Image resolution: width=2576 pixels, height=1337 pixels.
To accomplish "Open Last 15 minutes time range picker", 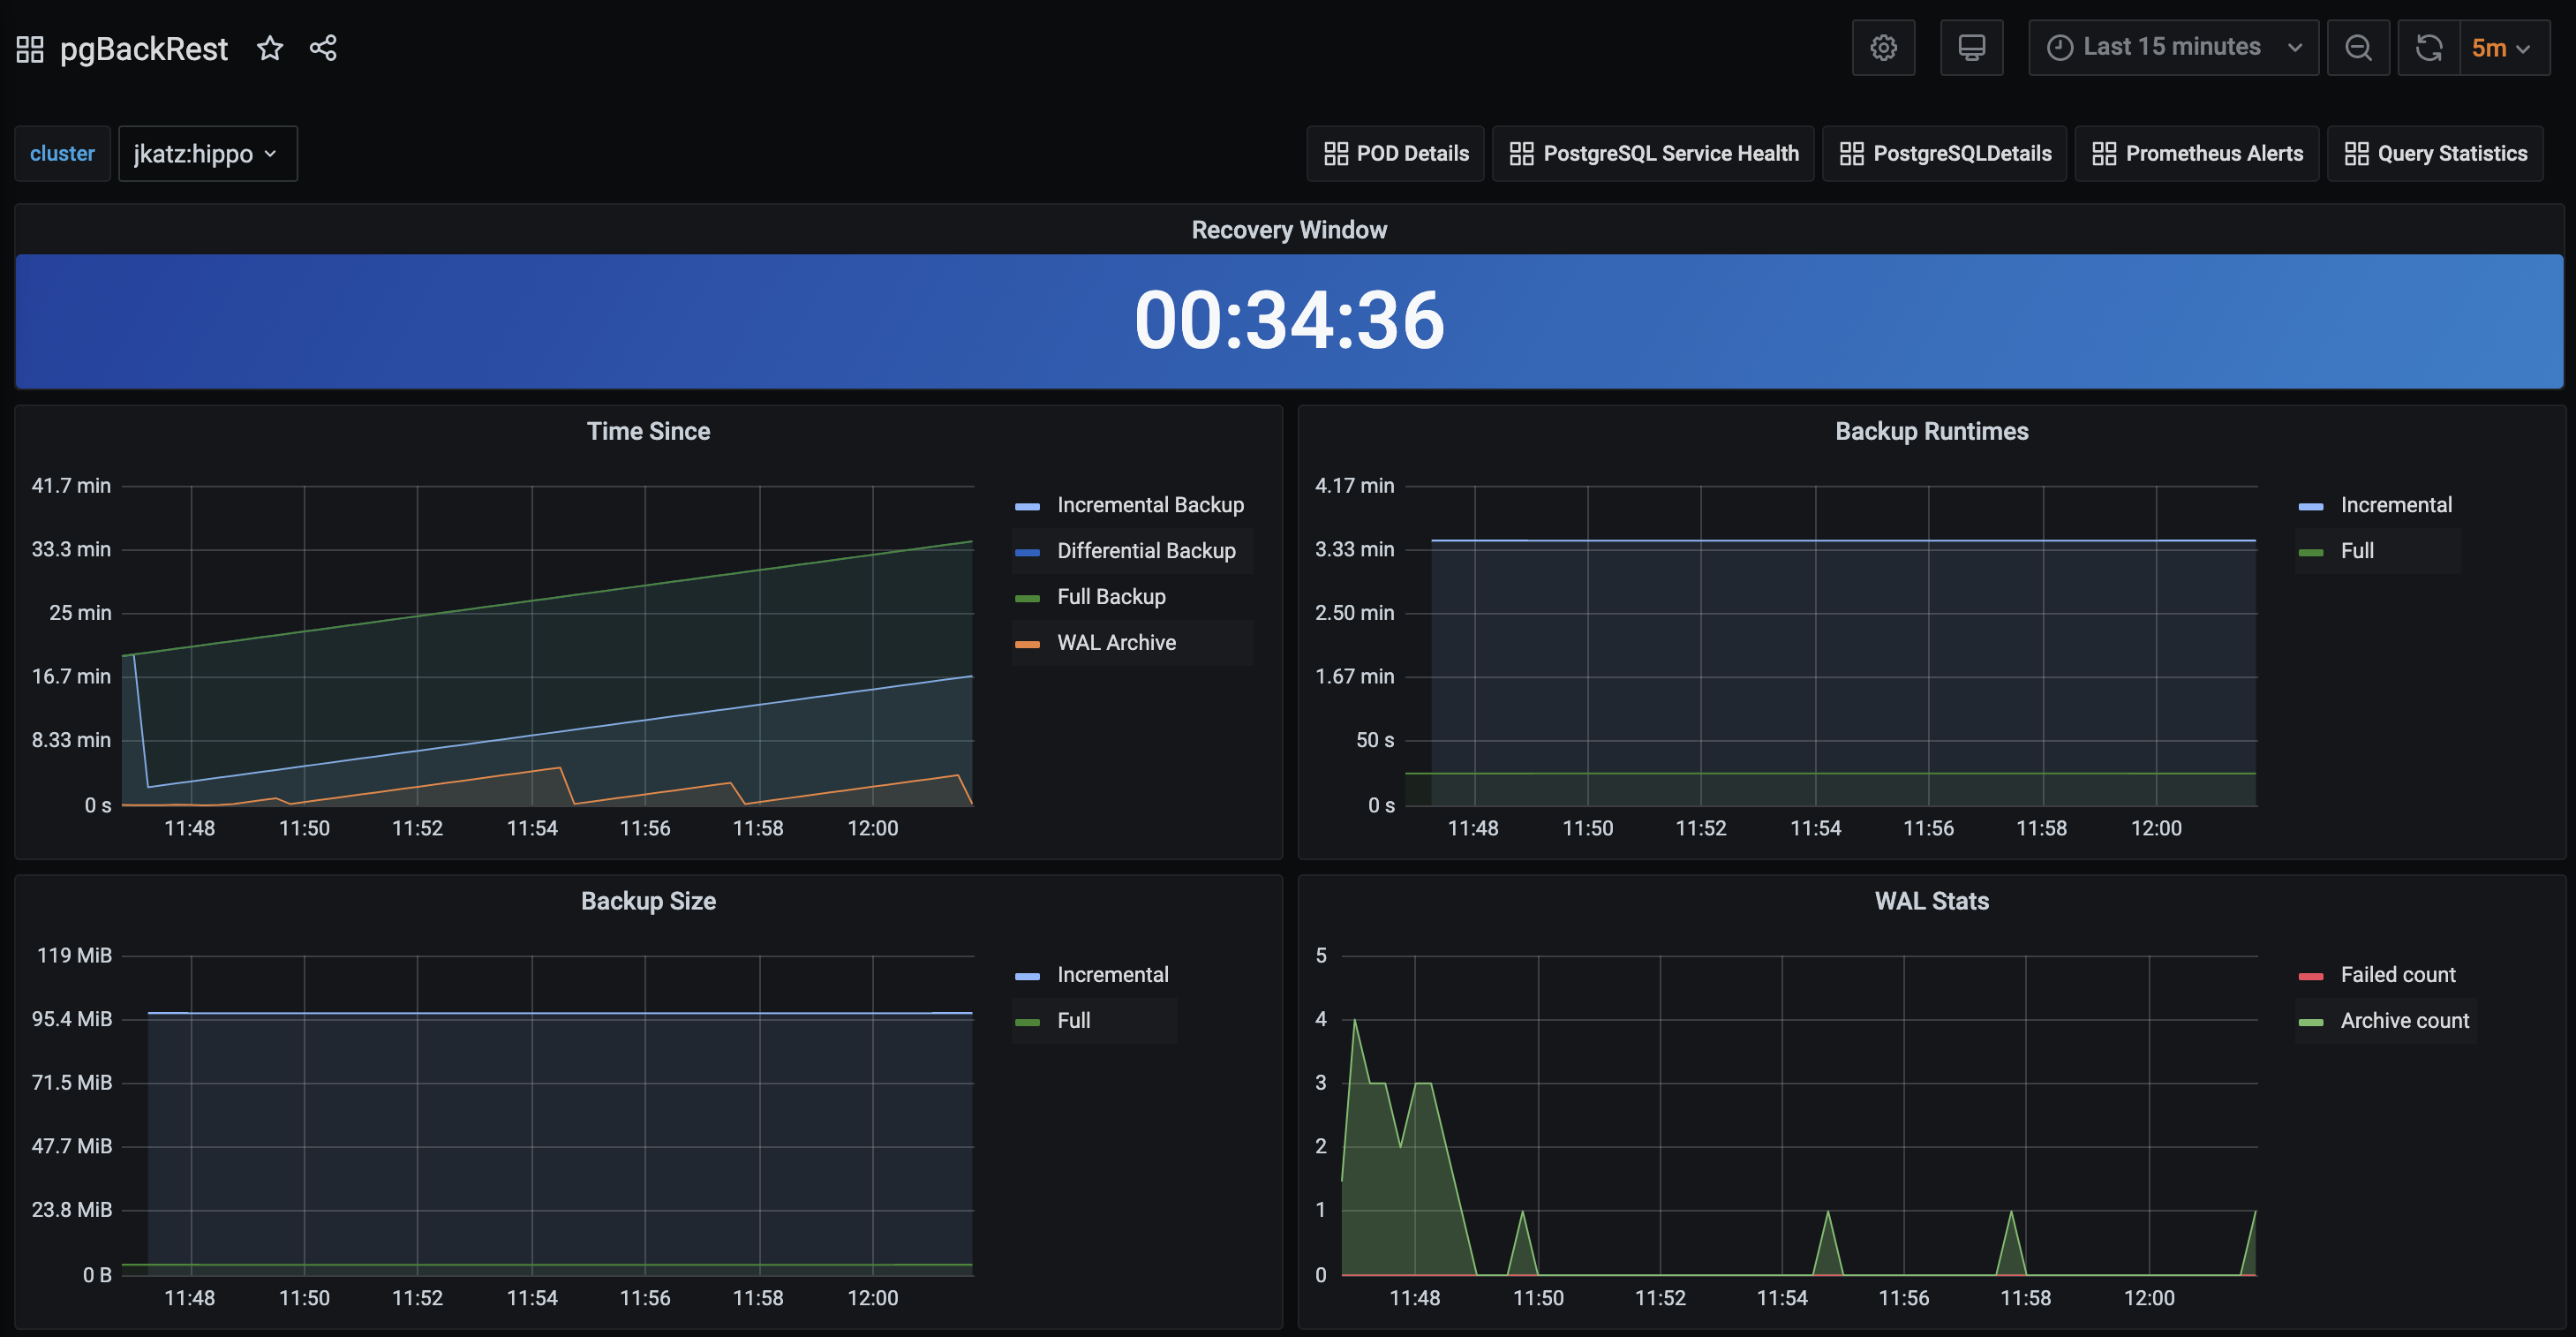I will point(2173,48).
